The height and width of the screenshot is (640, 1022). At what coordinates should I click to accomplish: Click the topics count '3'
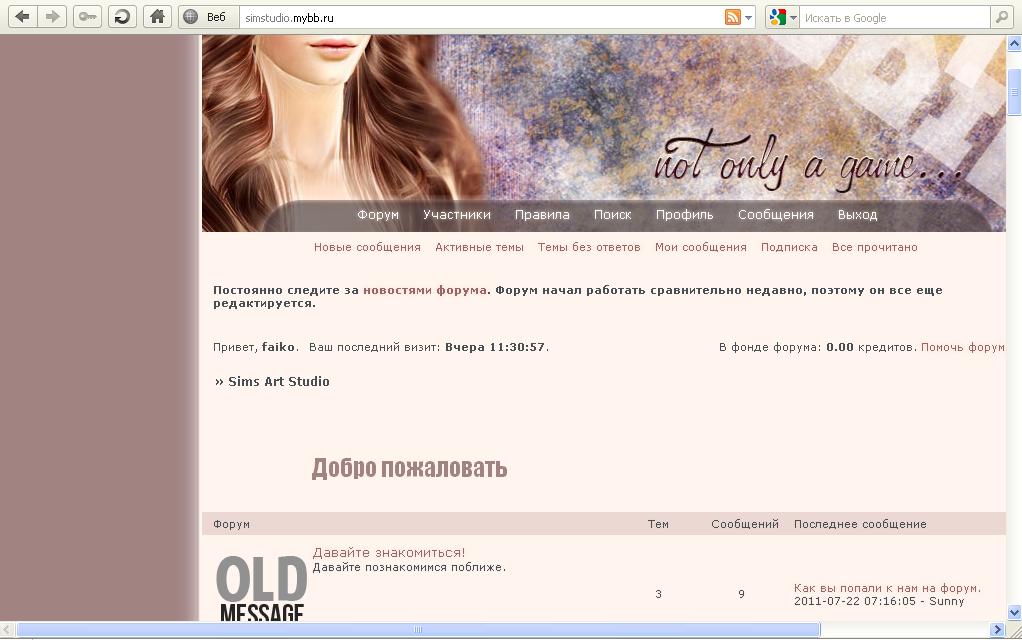pyautogui.click(x=658, y=594)
